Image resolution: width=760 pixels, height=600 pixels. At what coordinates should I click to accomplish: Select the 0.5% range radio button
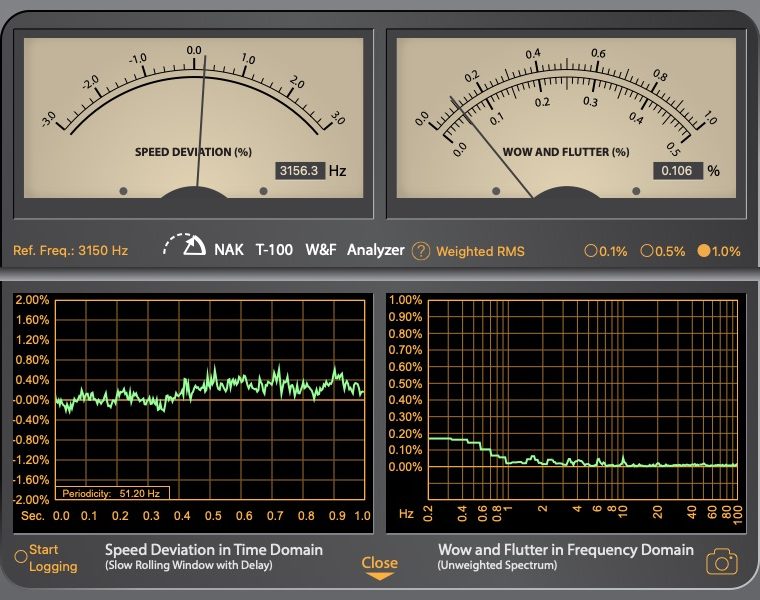(646, 251)
